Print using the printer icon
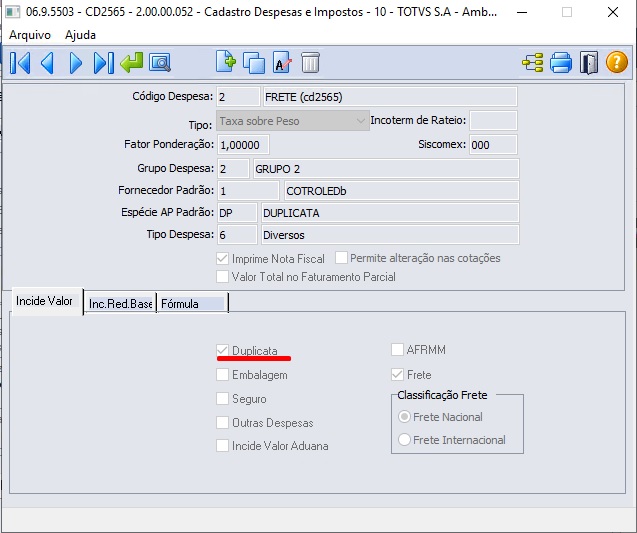 click(x=561, y=63)
